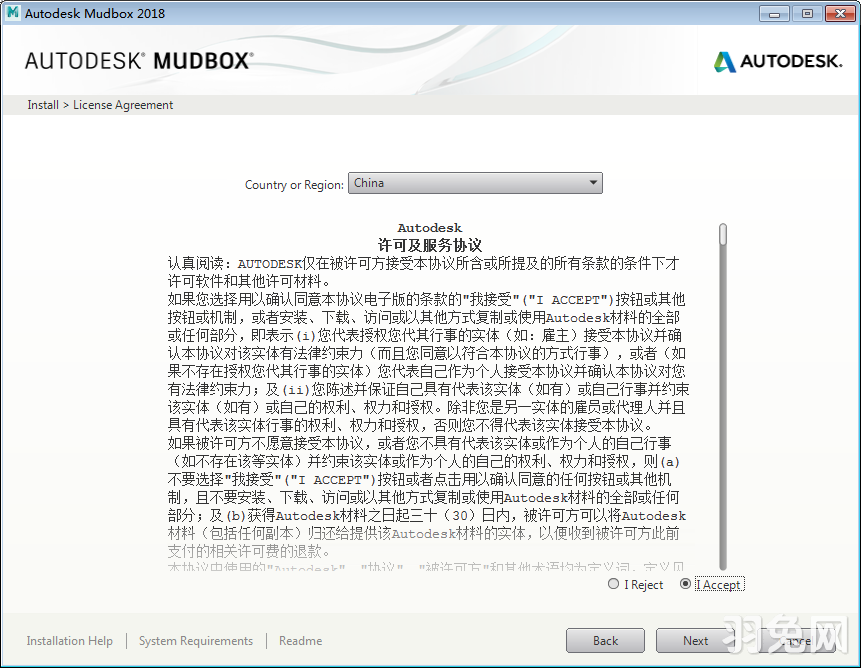Open the Readme document
Image resolution: width=861 pixels, height=668 pixels.
(x=300, y=640)
